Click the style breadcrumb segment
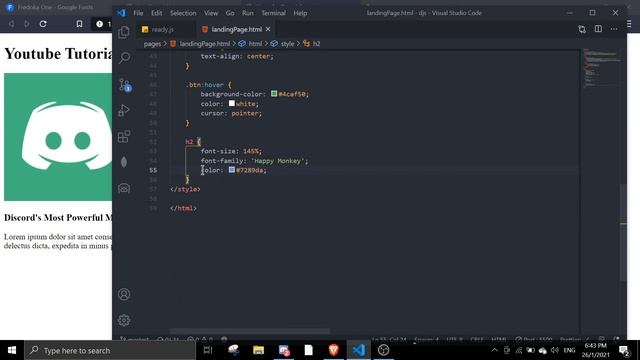This screenshot has height=360, width=640. 287,44
